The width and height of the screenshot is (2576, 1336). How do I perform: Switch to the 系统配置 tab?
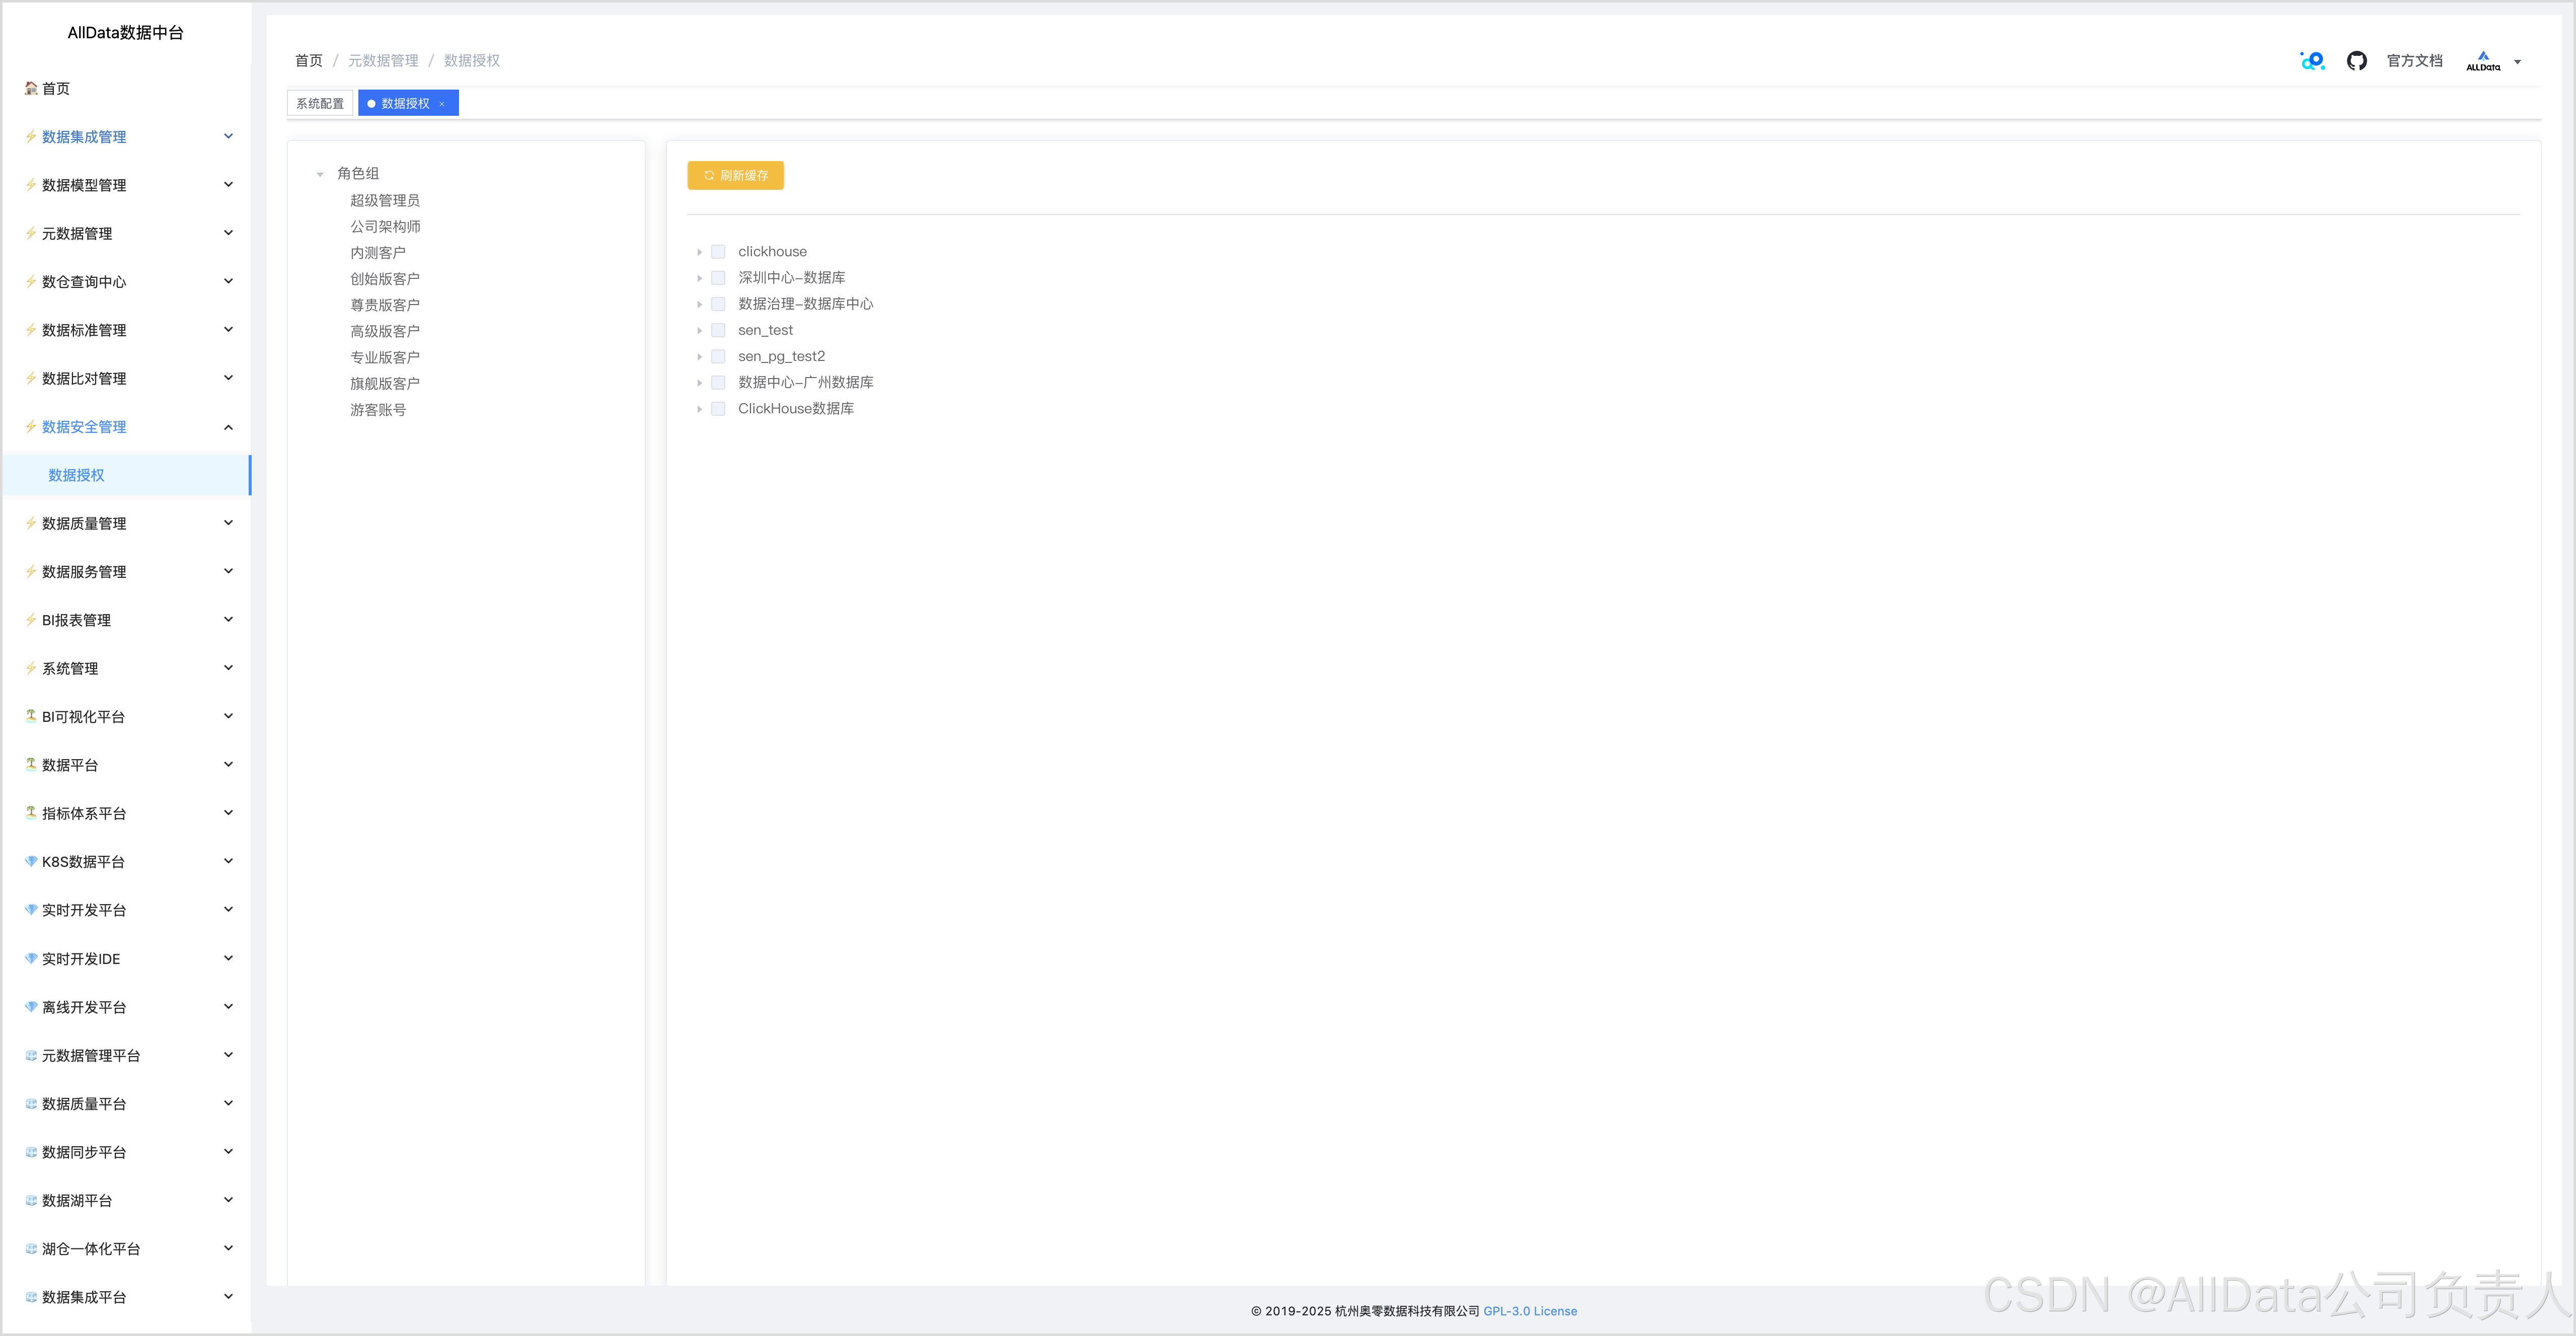pyautogui.click(x=319, y=103)
